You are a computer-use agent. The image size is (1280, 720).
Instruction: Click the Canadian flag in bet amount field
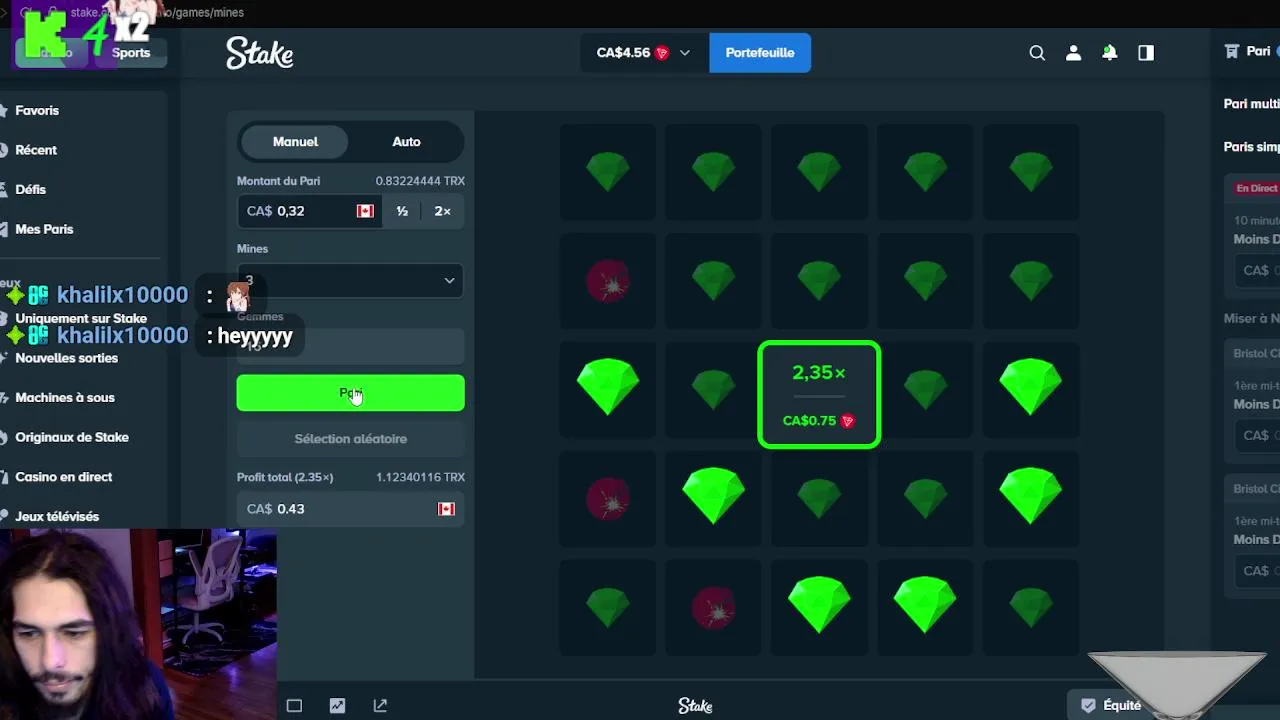(x=365, y=211)
